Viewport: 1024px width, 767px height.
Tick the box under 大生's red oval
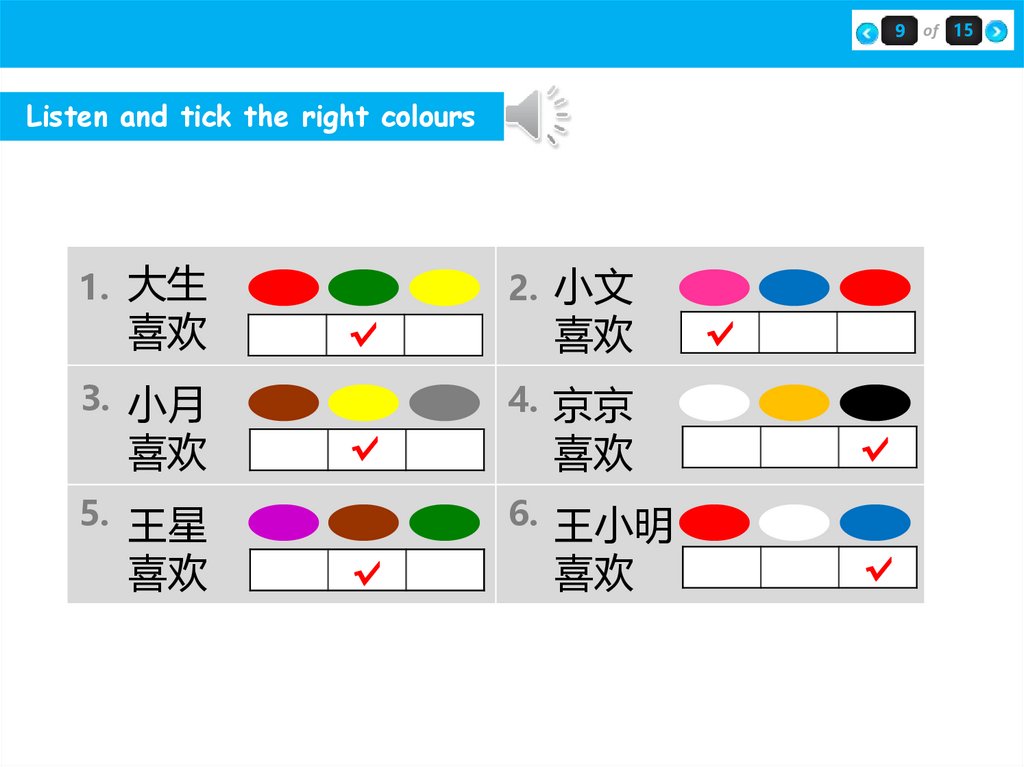[287, 335]
